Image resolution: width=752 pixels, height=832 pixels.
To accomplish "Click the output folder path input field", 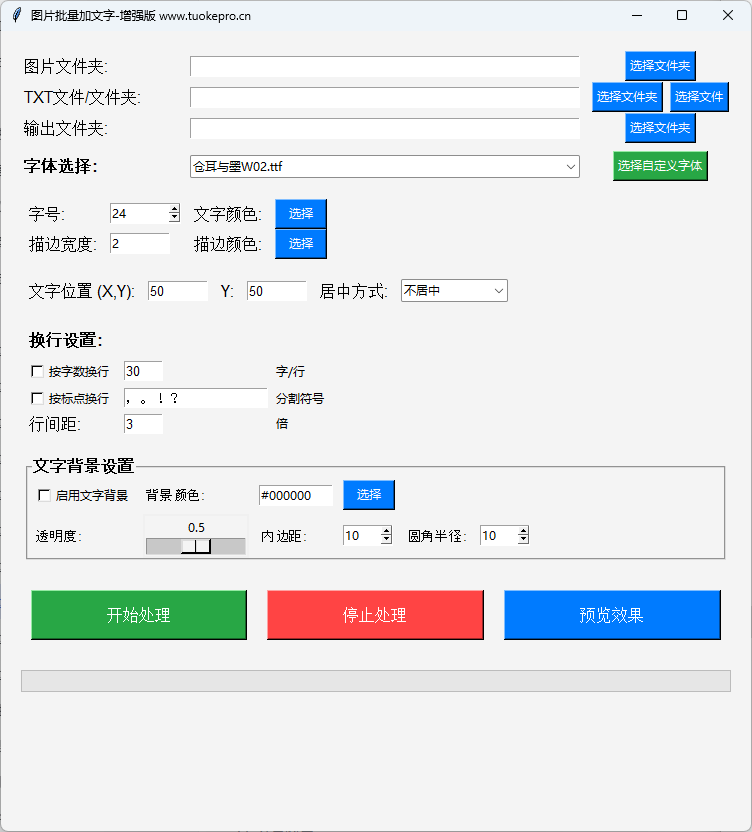I will point(385,128).
